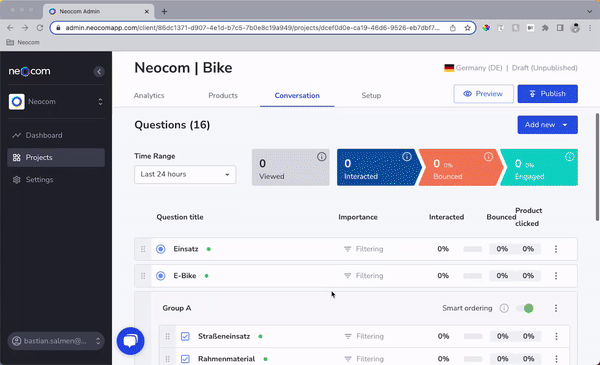Open the three-dot menu for E-Bike
The image size is (600, 365).
coord(556,276)
